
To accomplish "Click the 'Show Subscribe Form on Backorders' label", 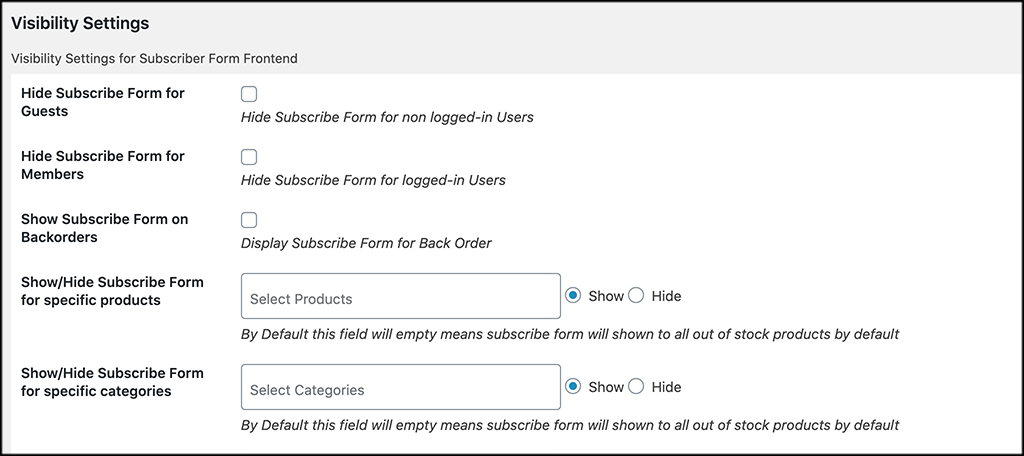I will pyautogui.click(x=104, y=228).
